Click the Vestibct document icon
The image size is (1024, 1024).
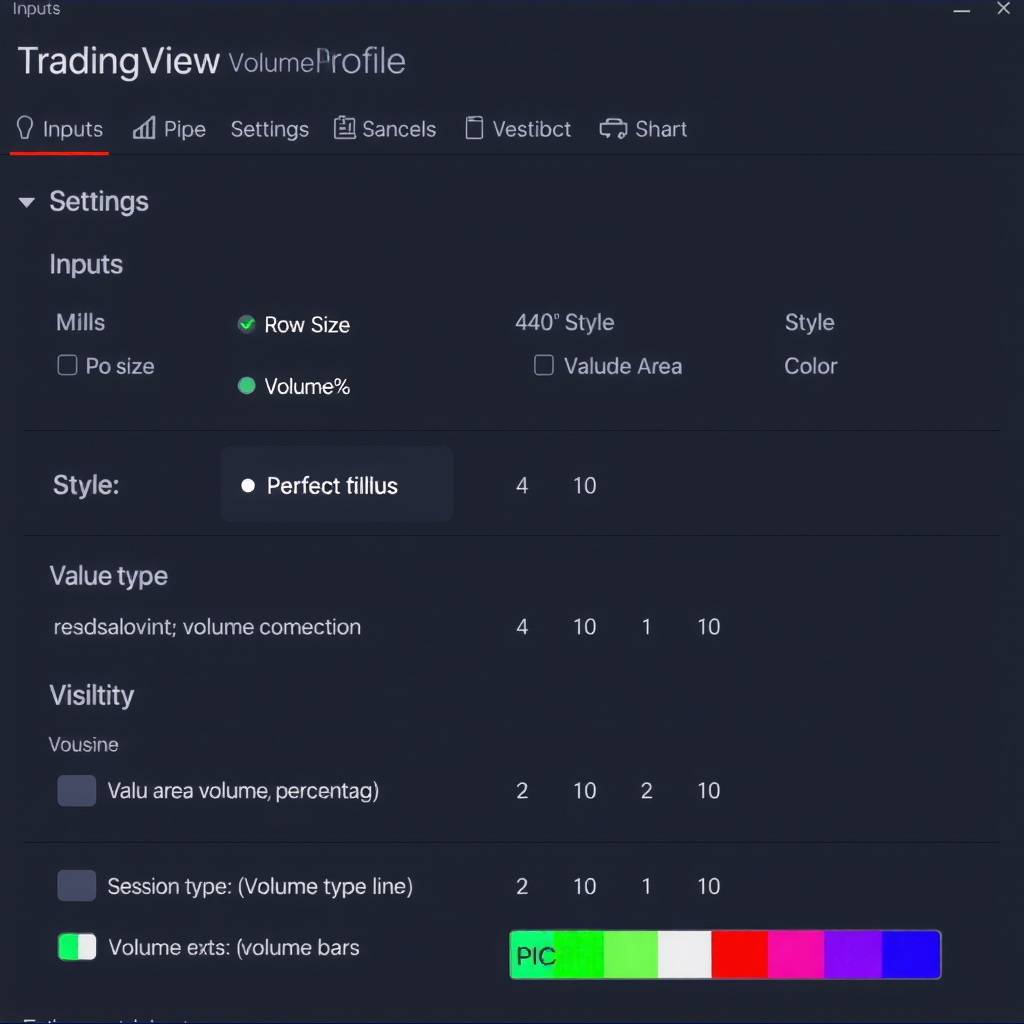click(474, 128)
